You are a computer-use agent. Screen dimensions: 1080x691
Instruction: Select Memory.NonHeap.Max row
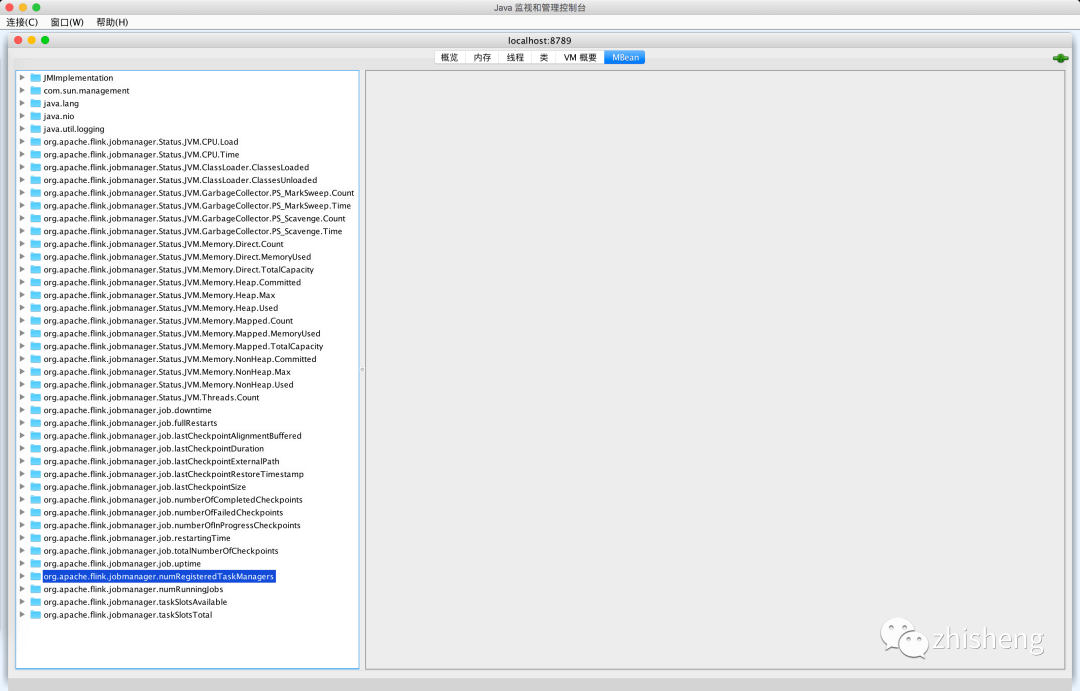pos(167,372)
